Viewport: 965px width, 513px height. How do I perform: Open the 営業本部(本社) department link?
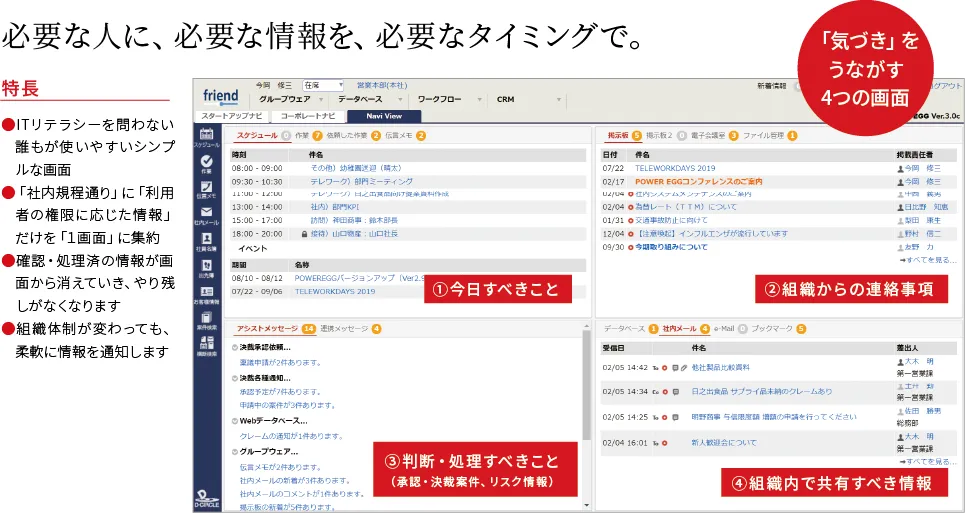point(382,86)
